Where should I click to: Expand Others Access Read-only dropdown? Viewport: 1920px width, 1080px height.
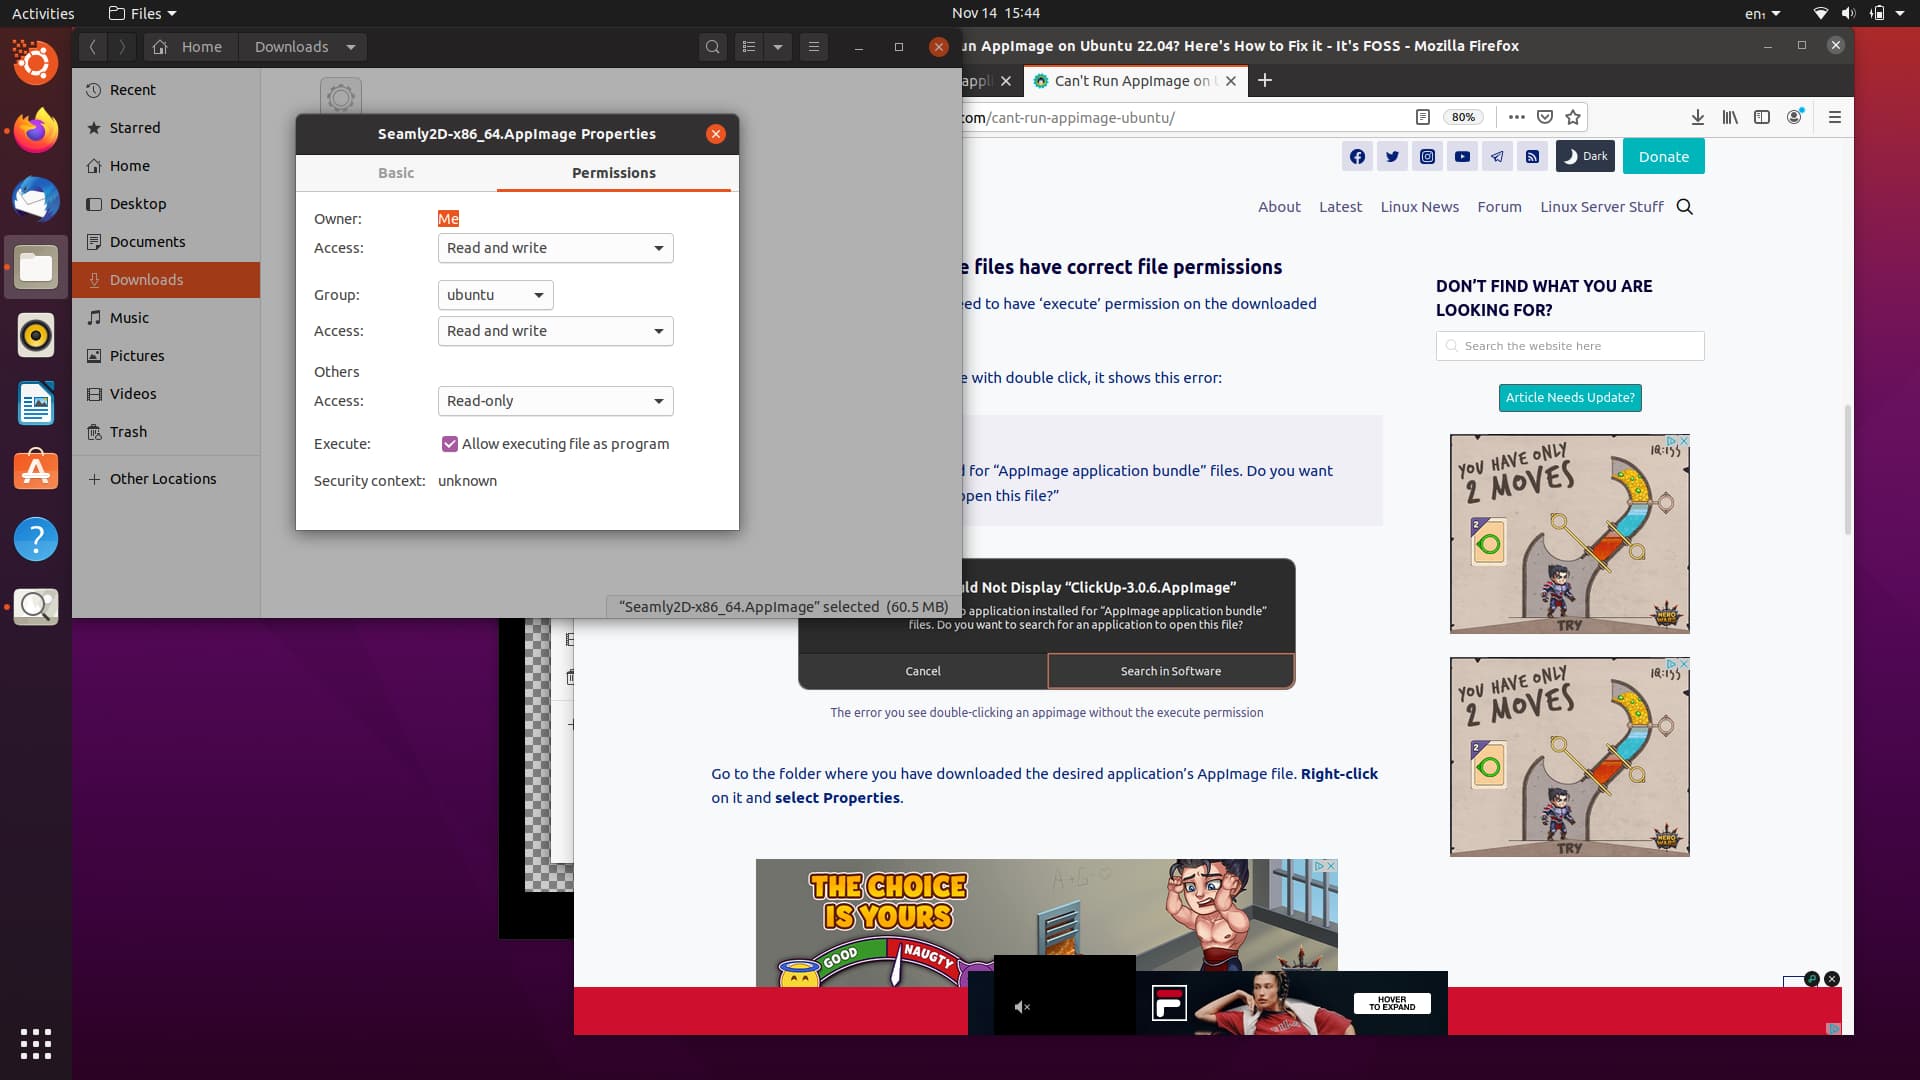(555, 401)
